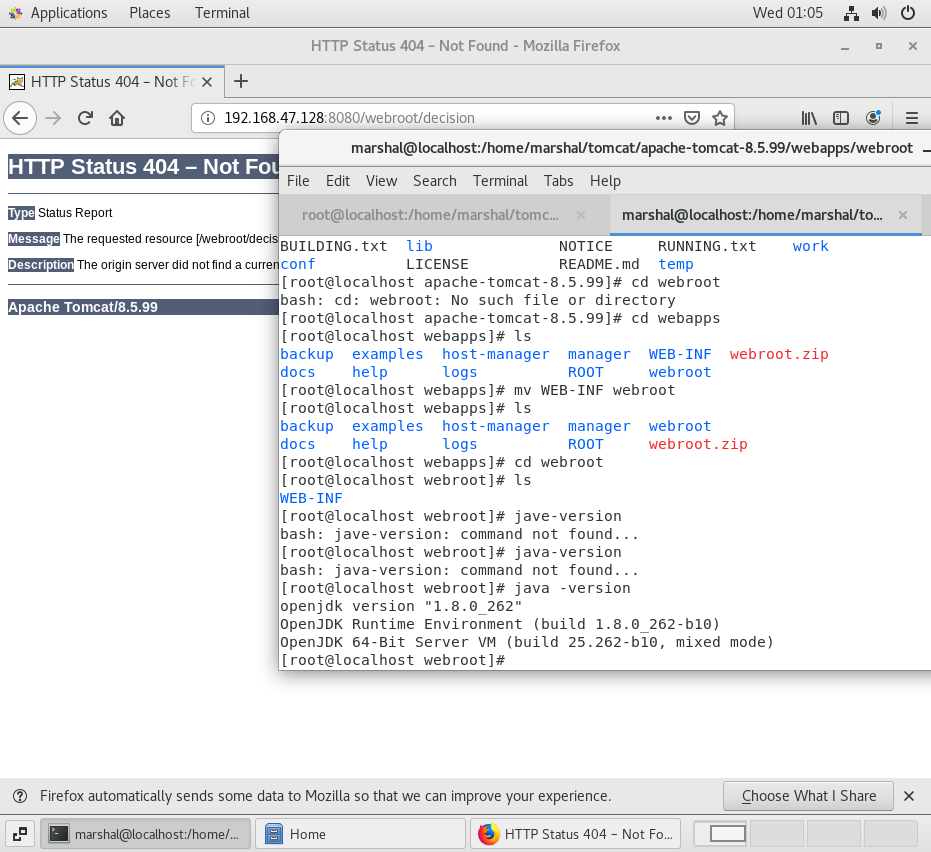931x852 pixels.
Task: Reload the page in Firefox
Action: [x=85, y=118]
